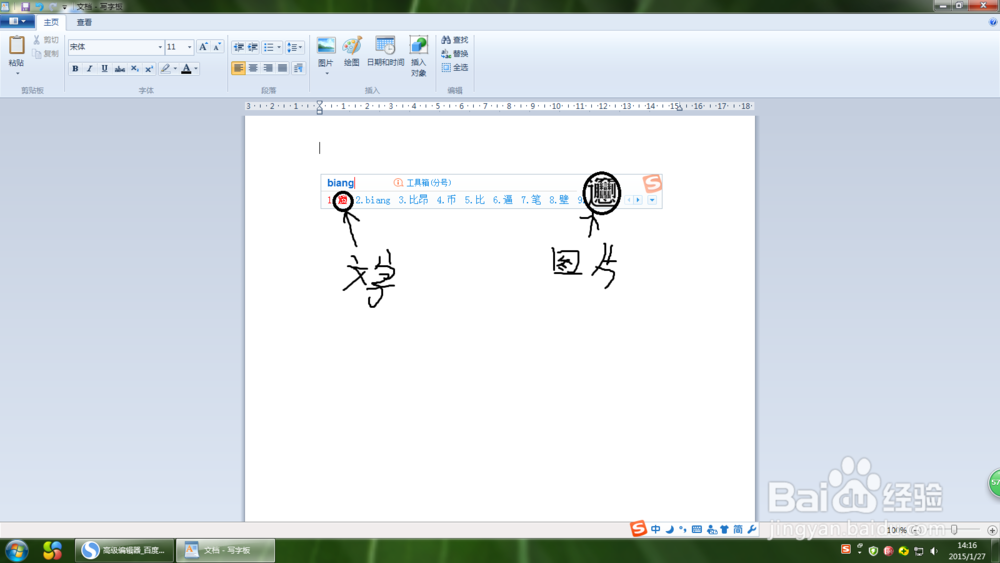
Task: Switch to the 查看 ribbon tab
Action: click(84, 22)
